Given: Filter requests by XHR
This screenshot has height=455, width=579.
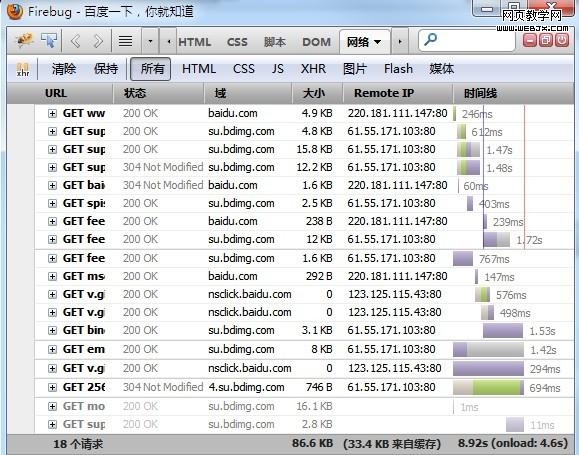Looking at the screenshot, I should click(314, 69).
